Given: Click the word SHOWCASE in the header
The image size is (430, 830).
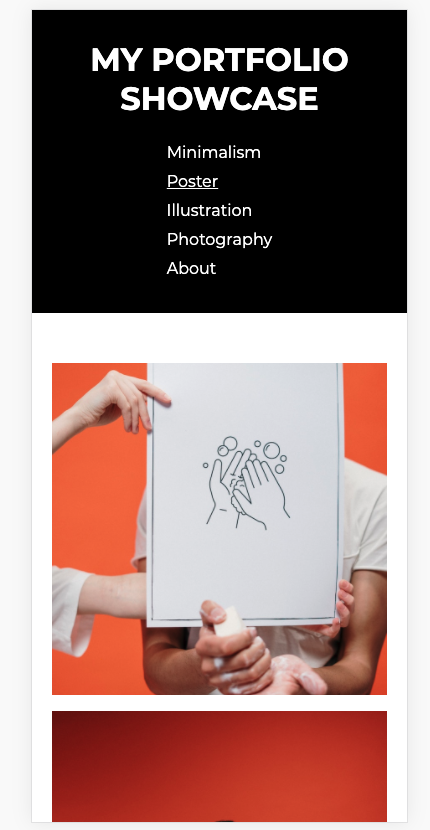Looking at the screenshot, I should (x=219, y=98).
